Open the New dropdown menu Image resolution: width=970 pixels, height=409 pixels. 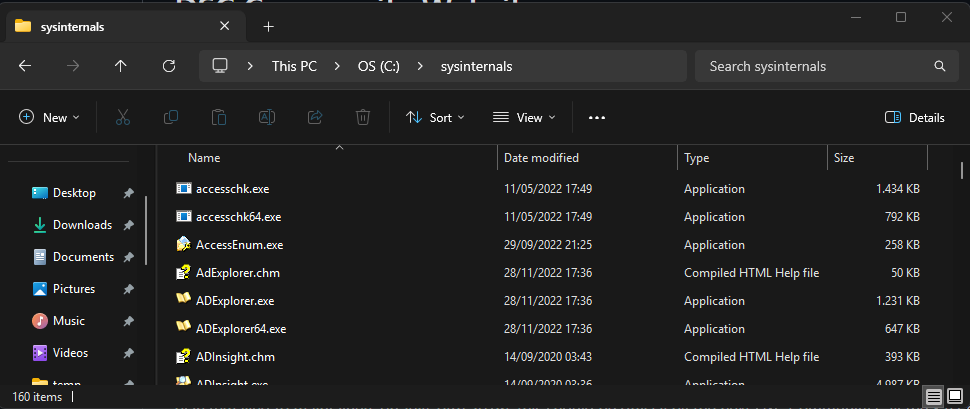tap(49, 118)
